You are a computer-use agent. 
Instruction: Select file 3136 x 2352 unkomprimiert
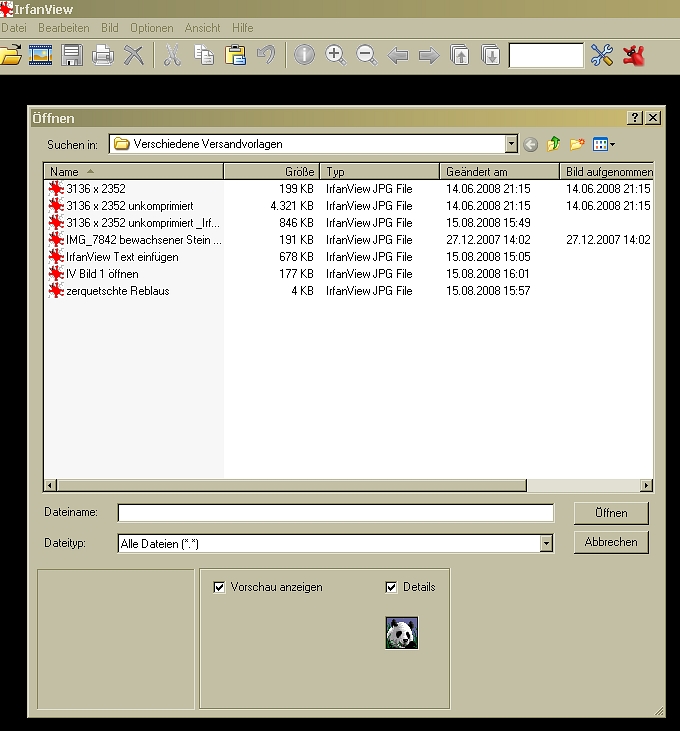pyautogui.click(x=130, y=206)
